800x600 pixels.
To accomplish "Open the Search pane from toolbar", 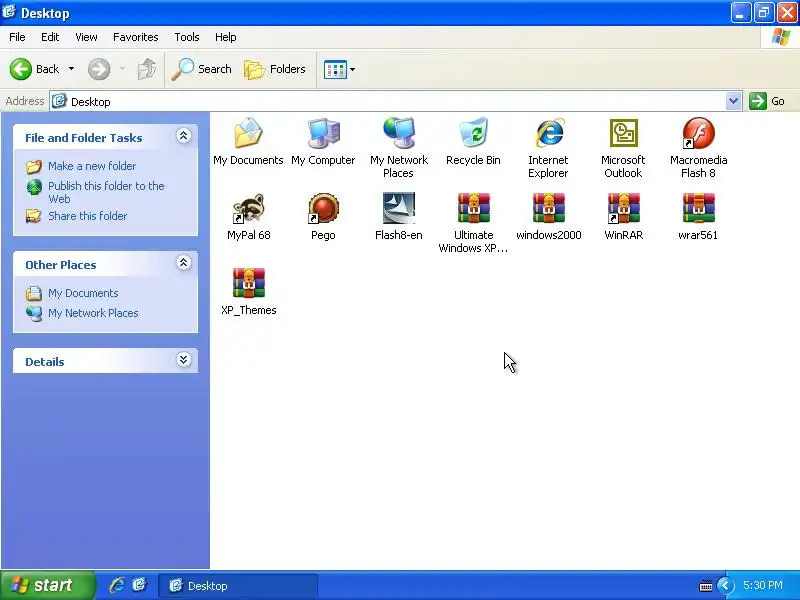I will pos(201,69).
